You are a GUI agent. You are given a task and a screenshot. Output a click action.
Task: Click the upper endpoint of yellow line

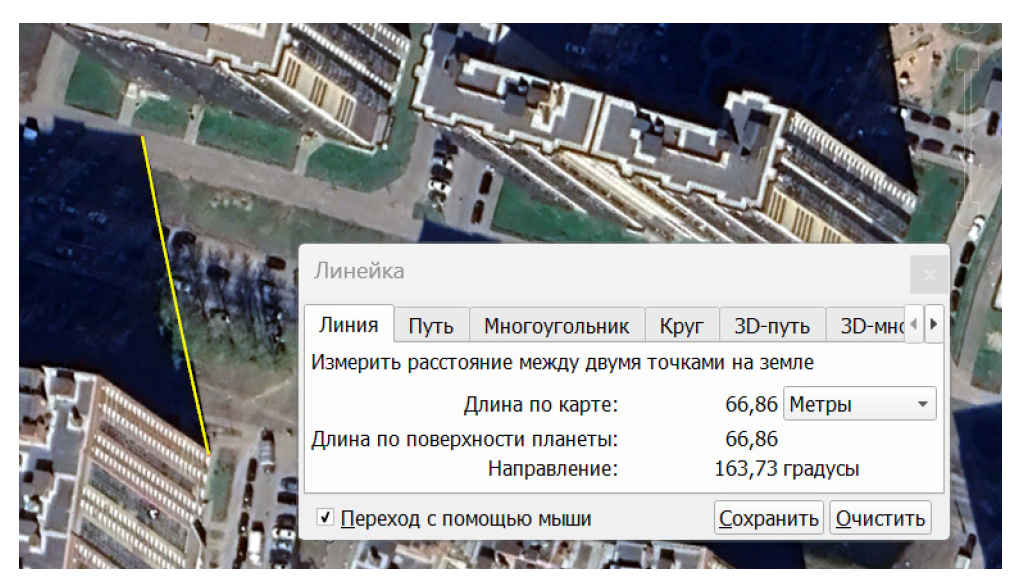143,137
